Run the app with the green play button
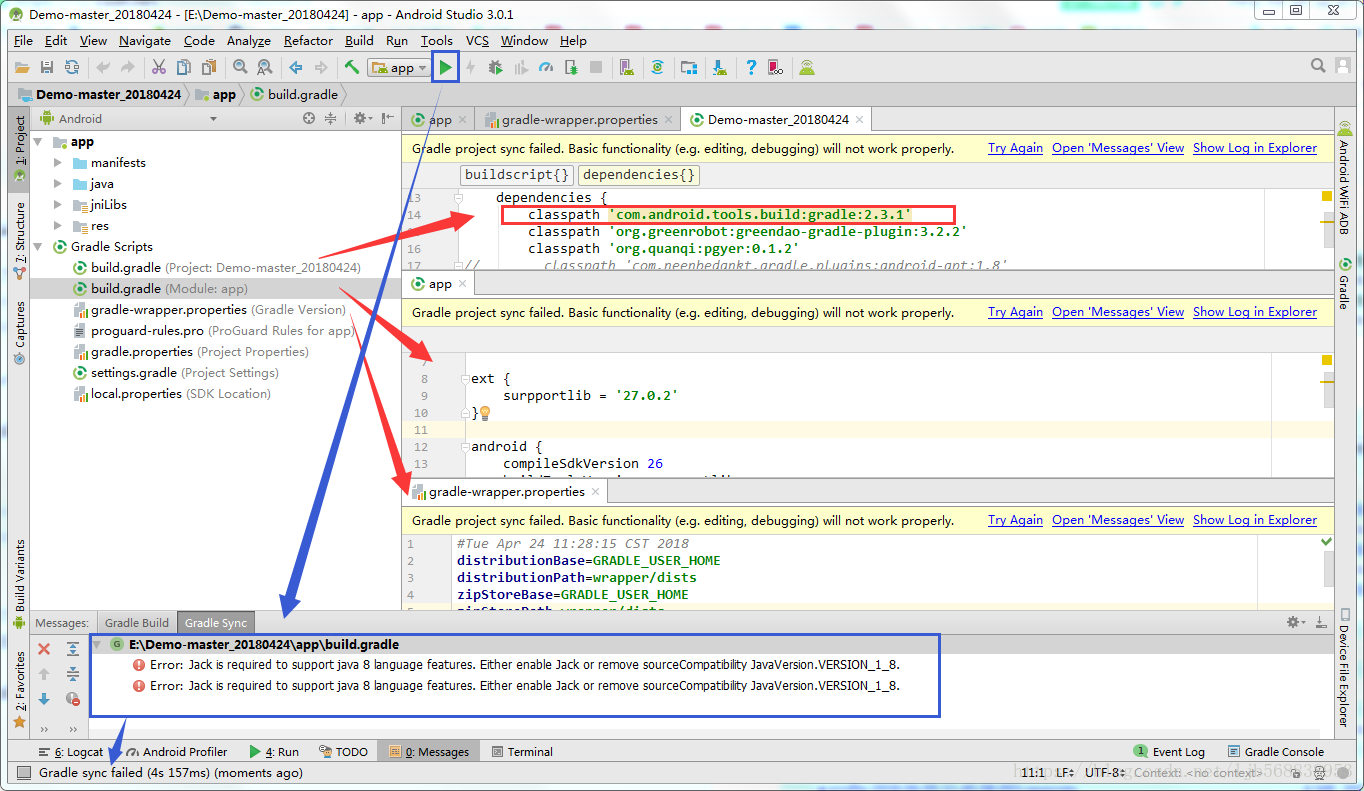 446,67
